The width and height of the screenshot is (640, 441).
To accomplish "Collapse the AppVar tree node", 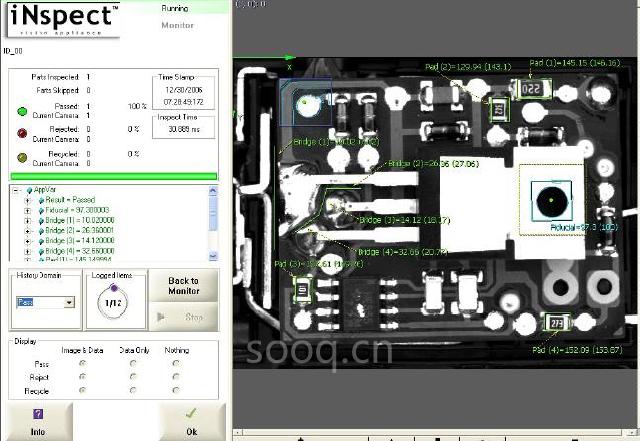I will coord(15,190).
